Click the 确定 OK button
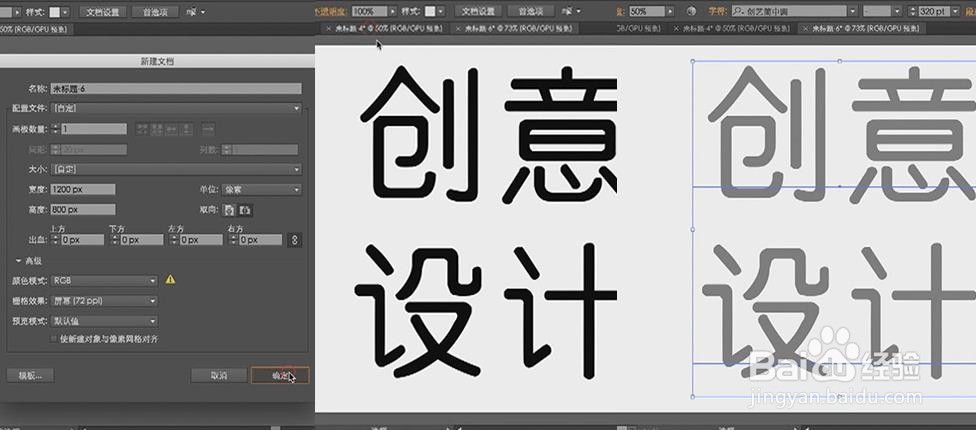Viewport: 976px width, 430px height. [x=280, y=375]
